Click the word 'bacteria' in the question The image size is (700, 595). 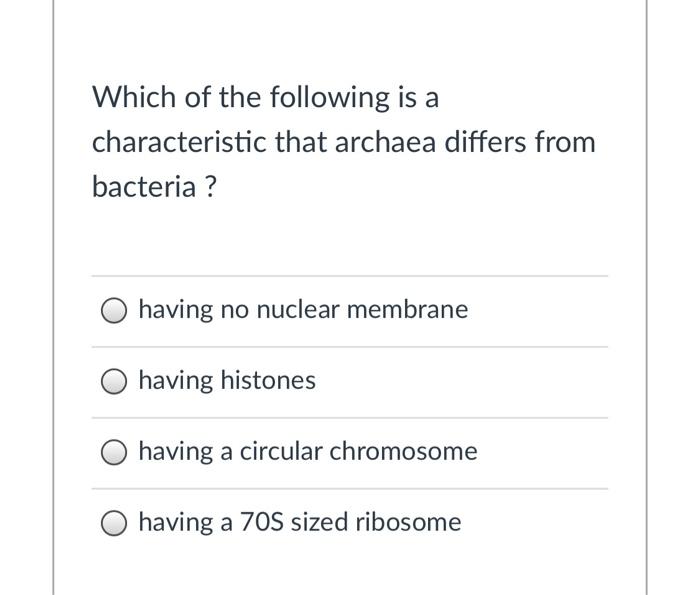(144, 187)
